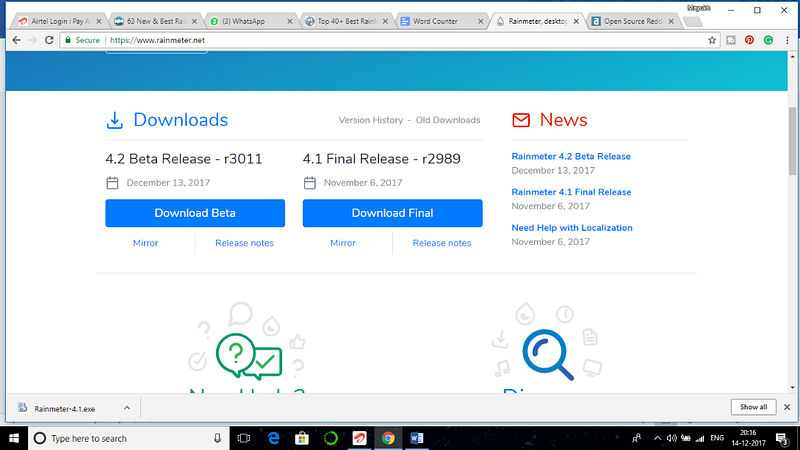The width and height of the screenshot is (800, 450).
Task: Open the Pinterest extension icon
Action: tap(749, 40)
